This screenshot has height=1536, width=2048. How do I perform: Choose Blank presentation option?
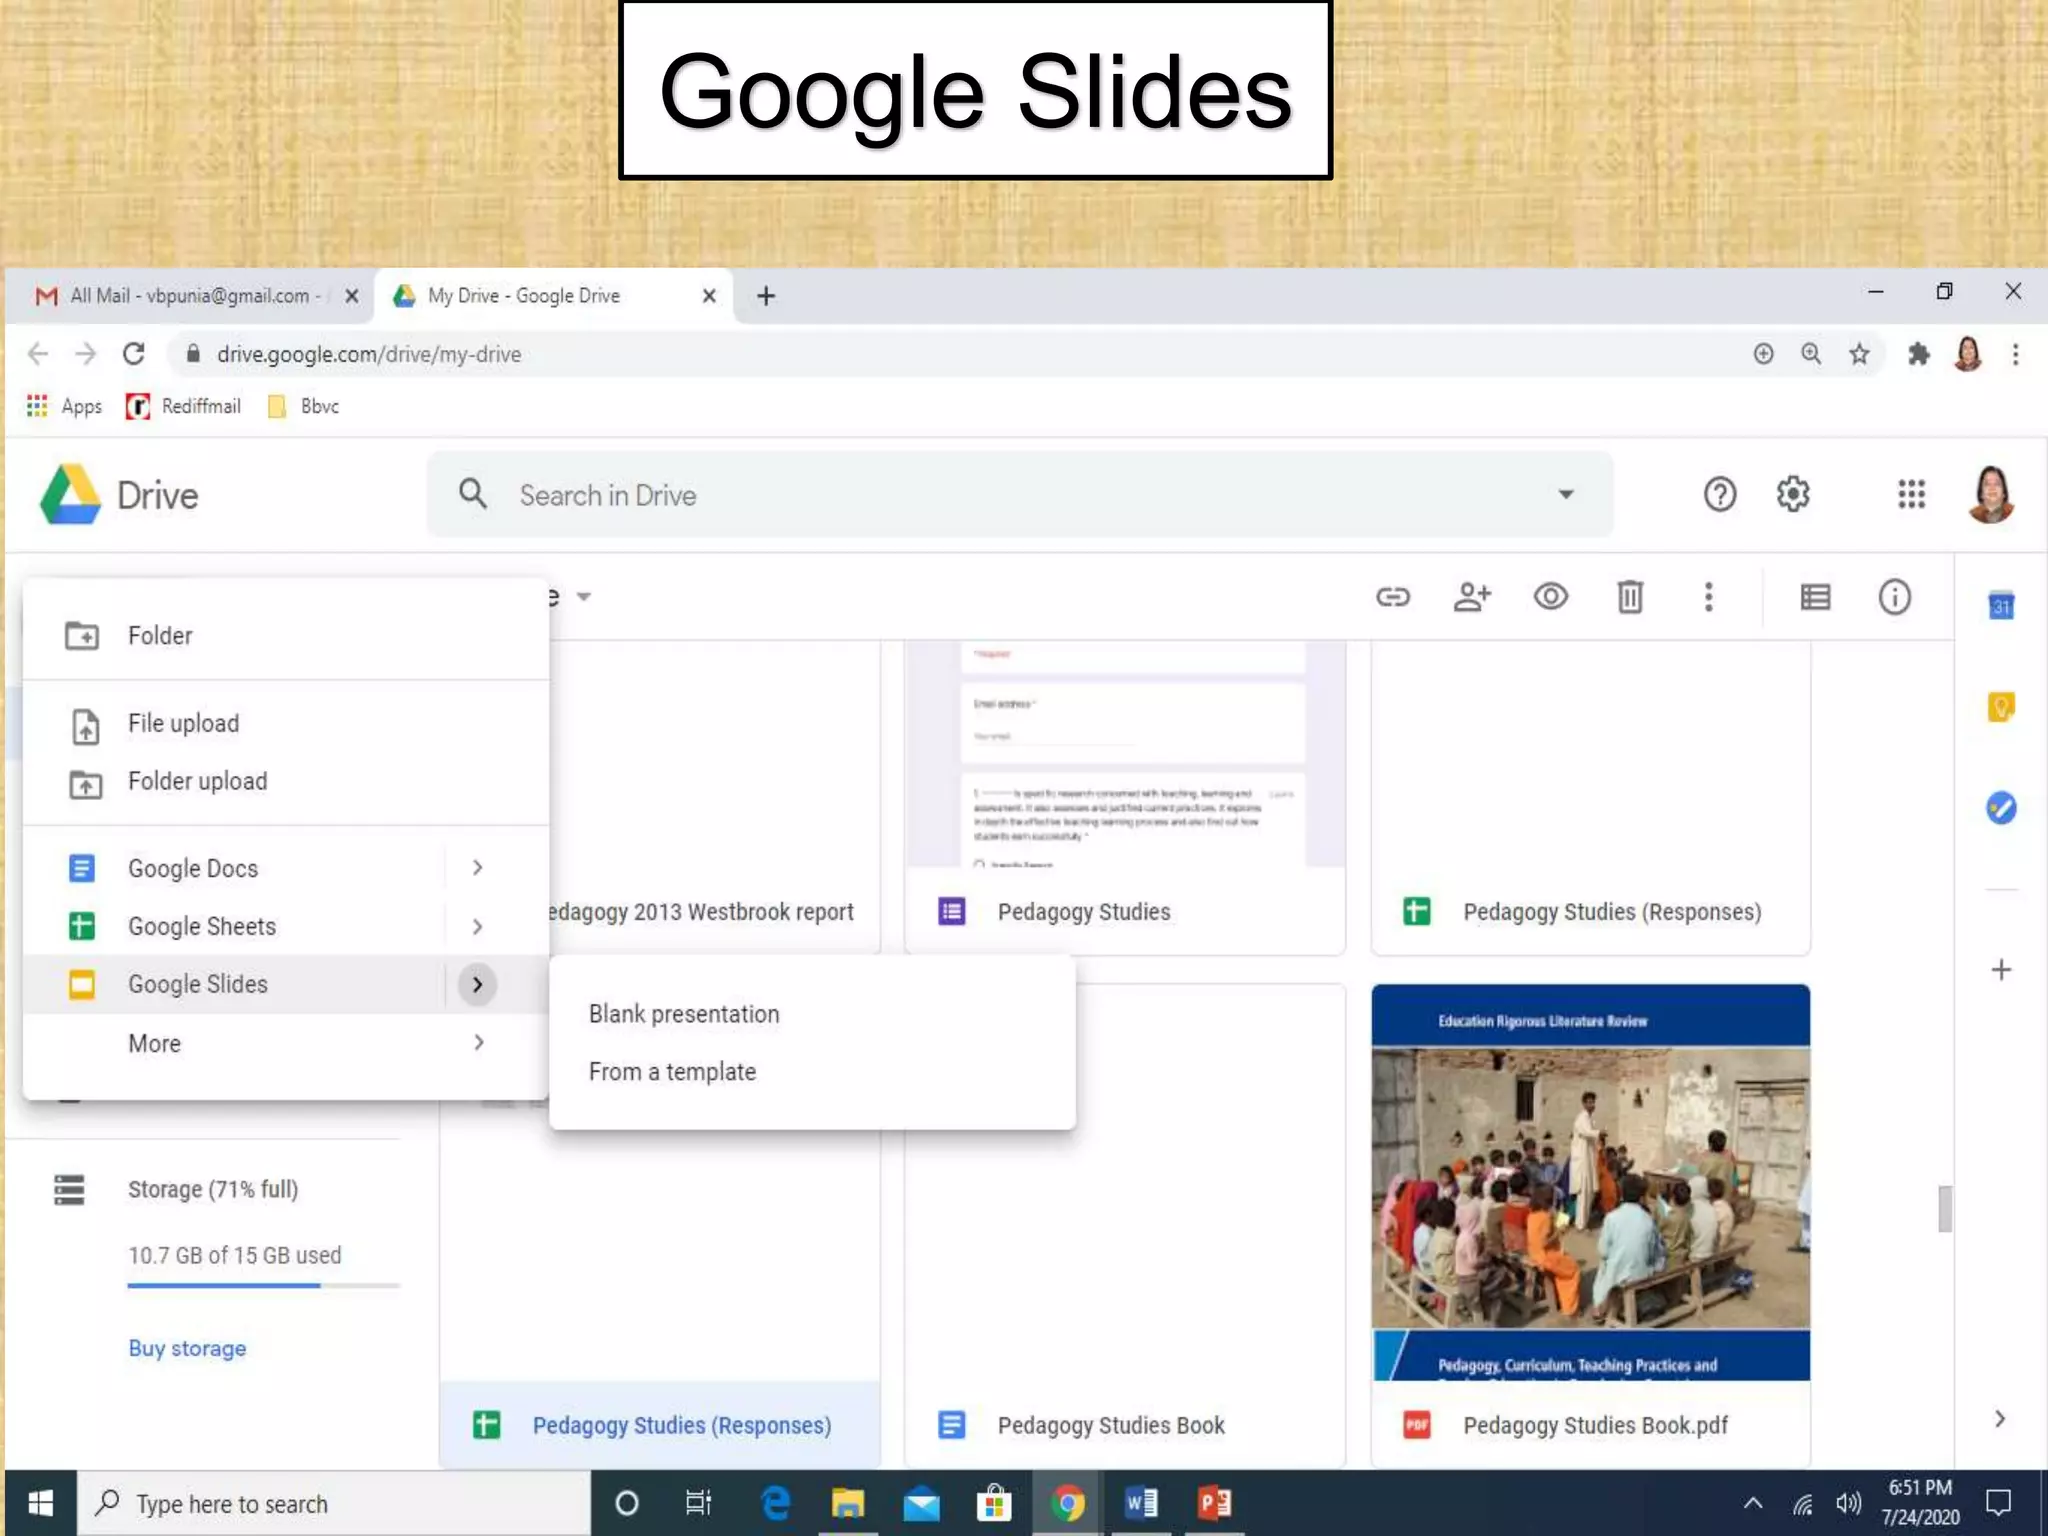pos(684,1014)
